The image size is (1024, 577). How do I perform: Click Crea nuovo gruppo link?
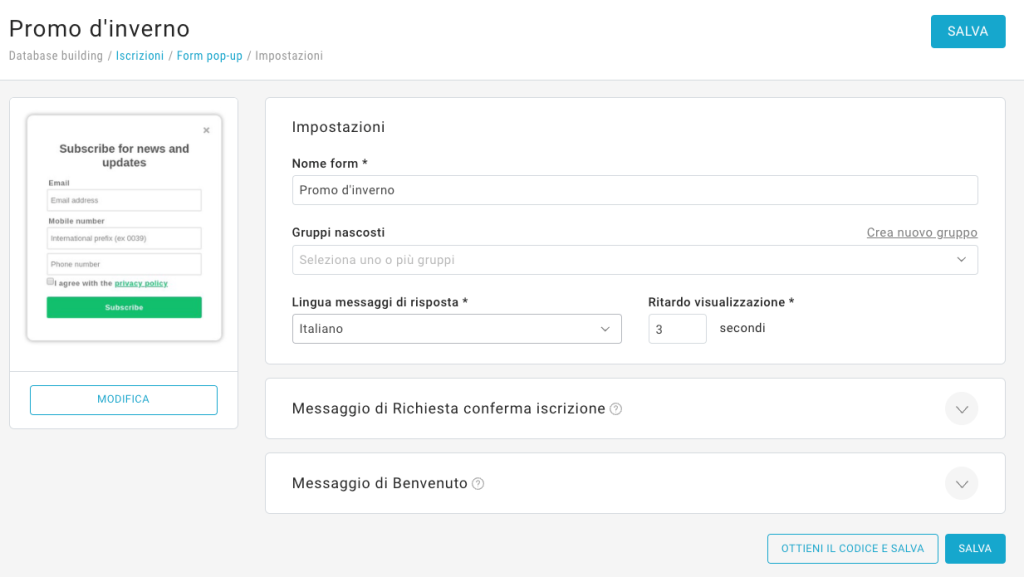[921, 233]
